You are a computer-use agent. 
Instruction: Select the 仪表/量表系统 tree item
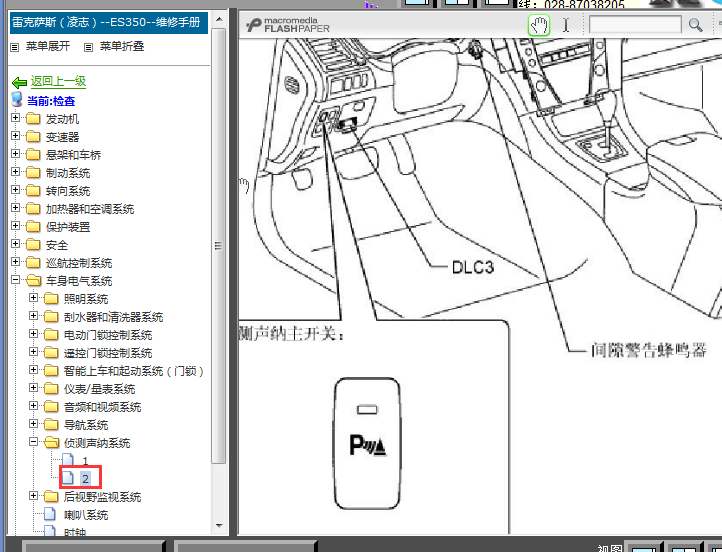pyautogui.click(x=99, y=389)
